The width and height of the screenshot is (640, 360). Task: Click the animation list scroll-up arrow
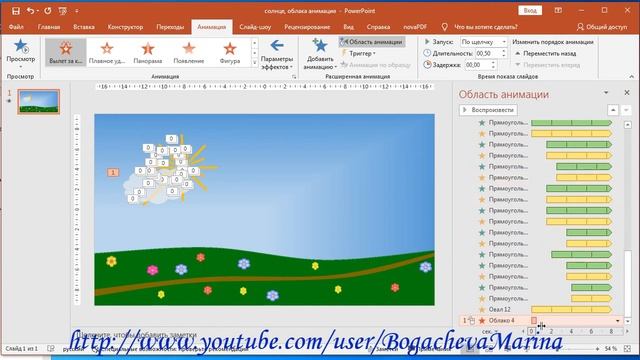[628, 124]
